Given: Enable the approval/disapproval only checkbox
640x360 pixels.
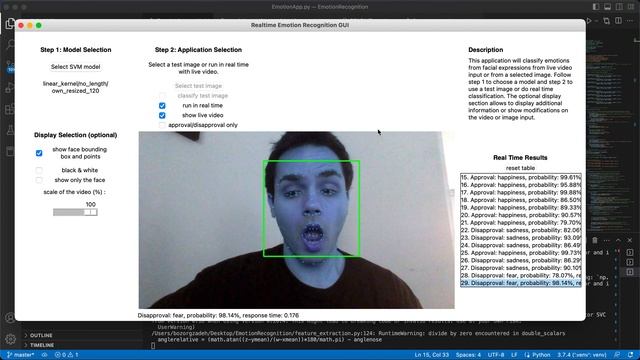Looking at the screenshot, I should point(162,125).
